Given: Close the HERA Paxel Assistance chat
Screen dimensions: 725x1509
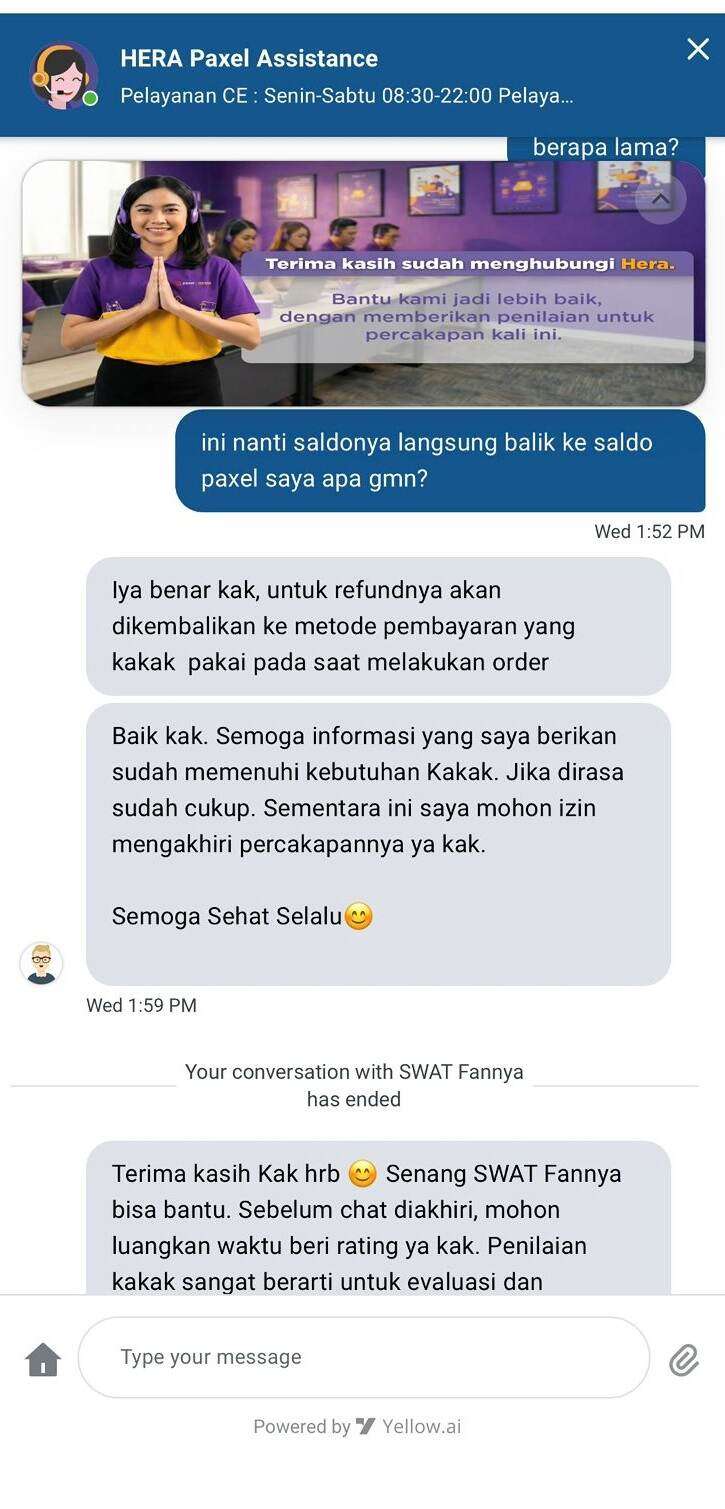Looking at the screenshot, I should click(x=698, y=49).
